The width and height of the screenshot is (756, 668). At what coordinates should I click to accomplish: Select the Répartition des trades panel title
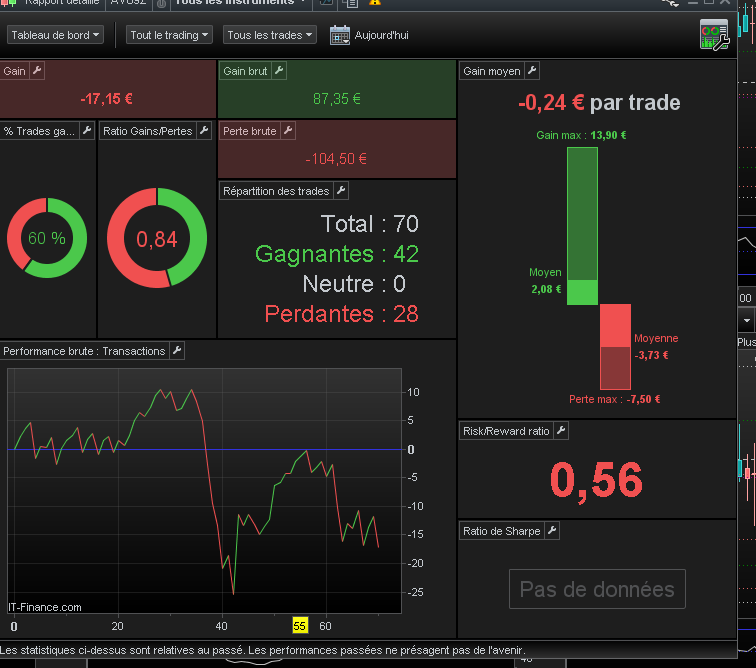(276, 191)
